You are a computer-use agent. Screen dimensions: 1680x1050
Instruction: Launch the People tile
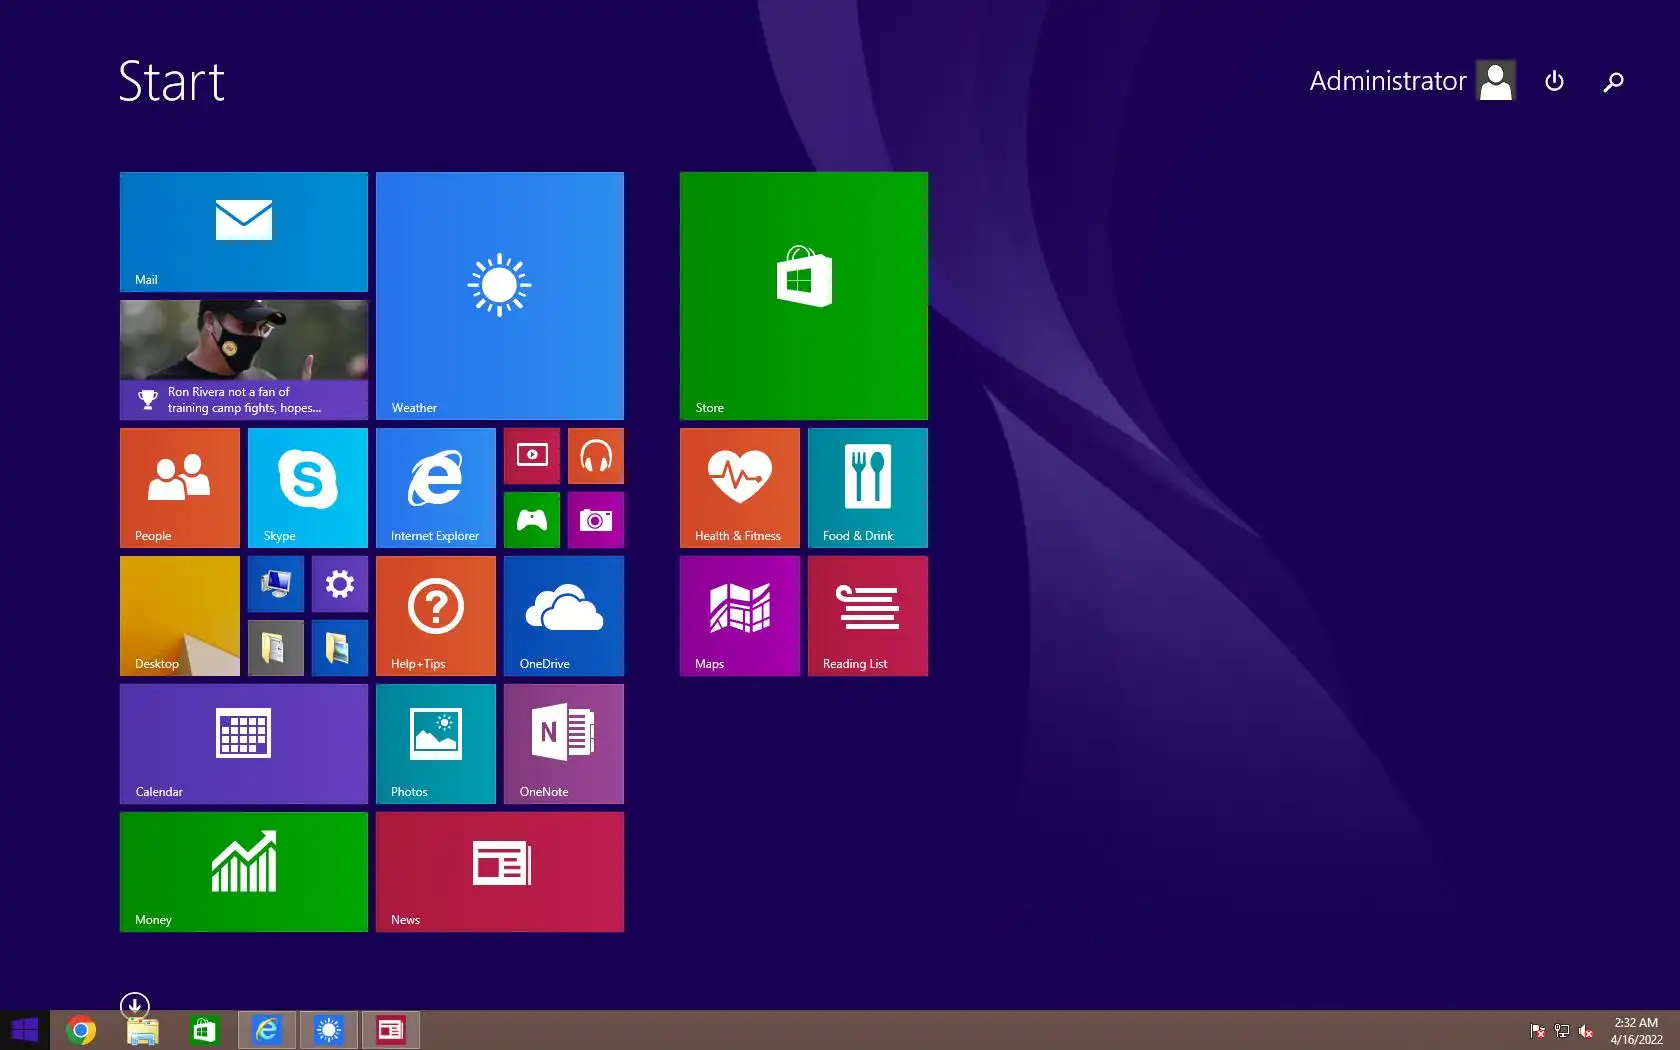tap(180, 488)
